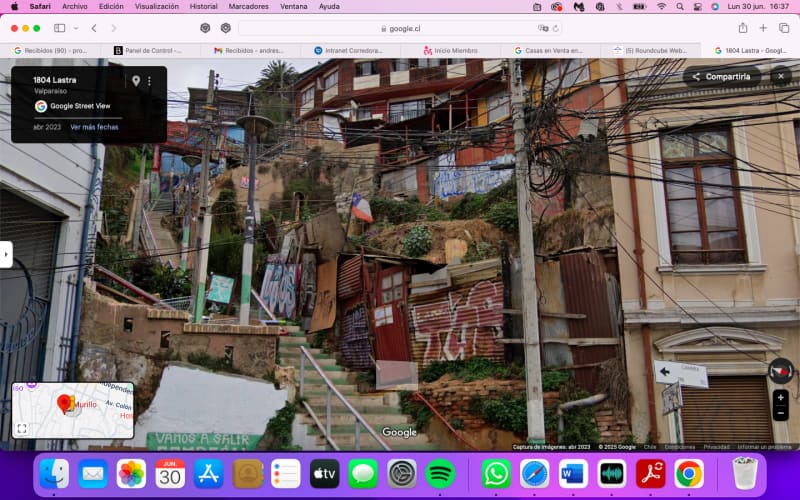
Task: Switch to the Intranet Corredora tab
Action: click(x=348, y=51)
